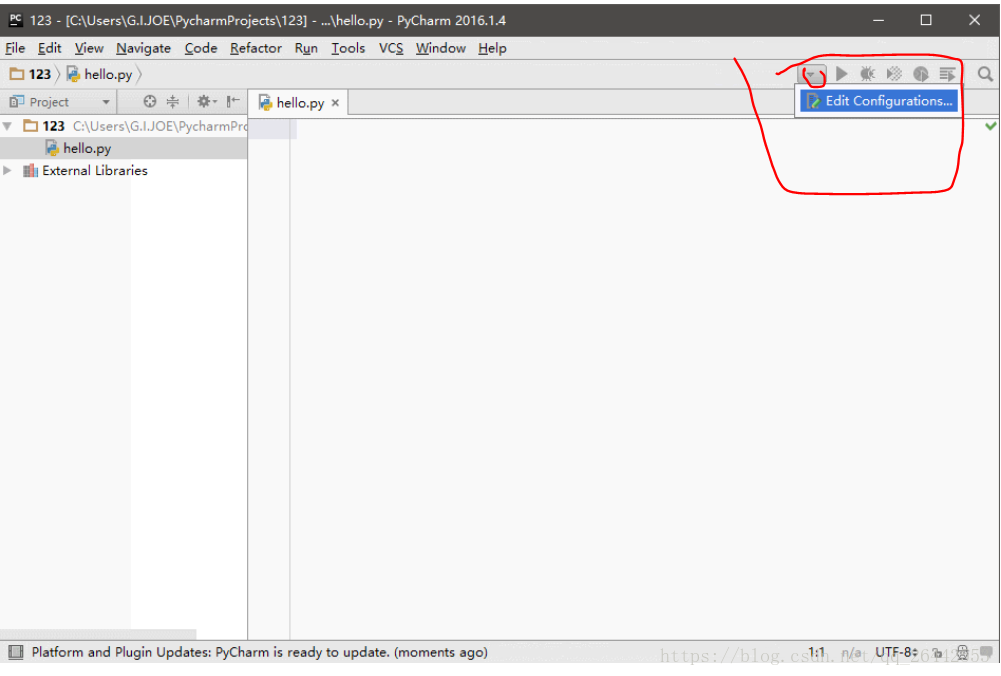Open the Window menu
The image size is (1001, 676).
440,48
